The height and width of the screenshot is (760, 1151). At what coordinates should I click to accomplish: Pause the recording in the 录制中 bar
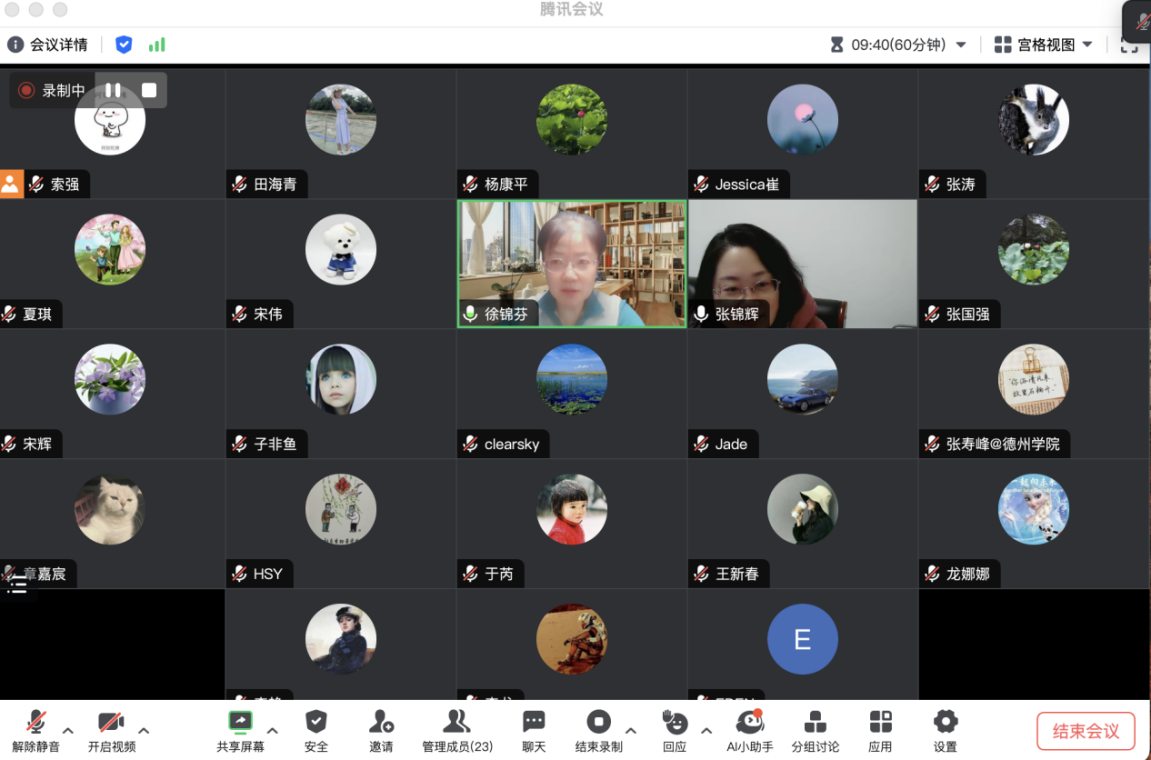(113, 90)
